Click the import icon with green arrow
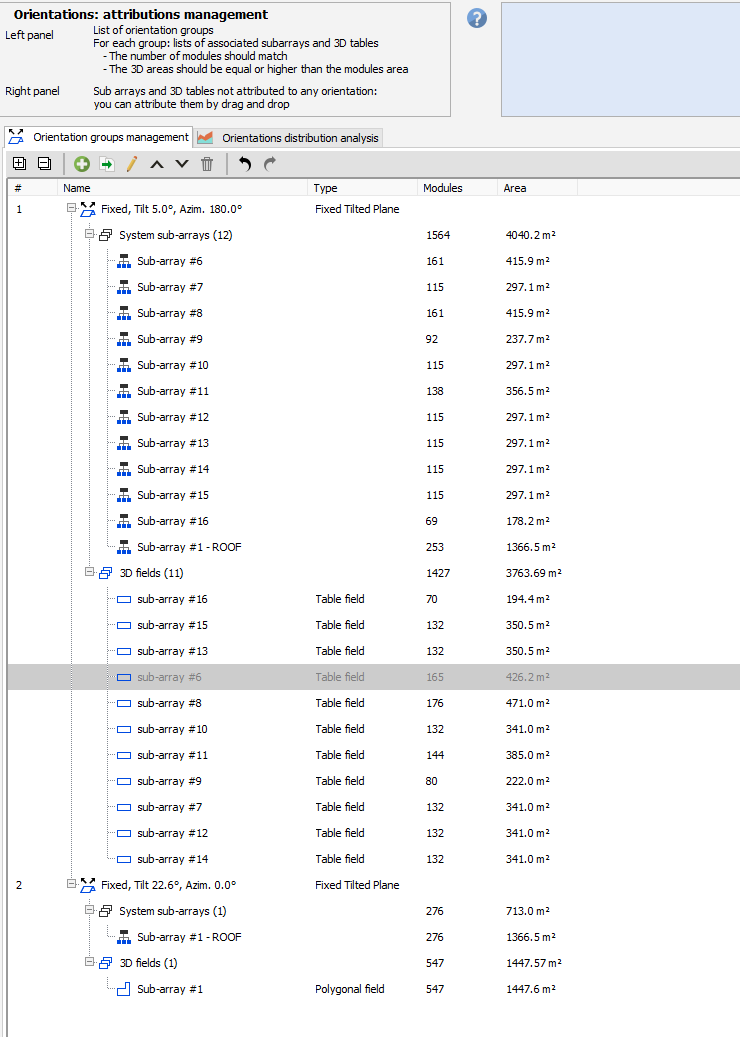The height and width of the screenshot is (1037, 740). coord(107,164)
